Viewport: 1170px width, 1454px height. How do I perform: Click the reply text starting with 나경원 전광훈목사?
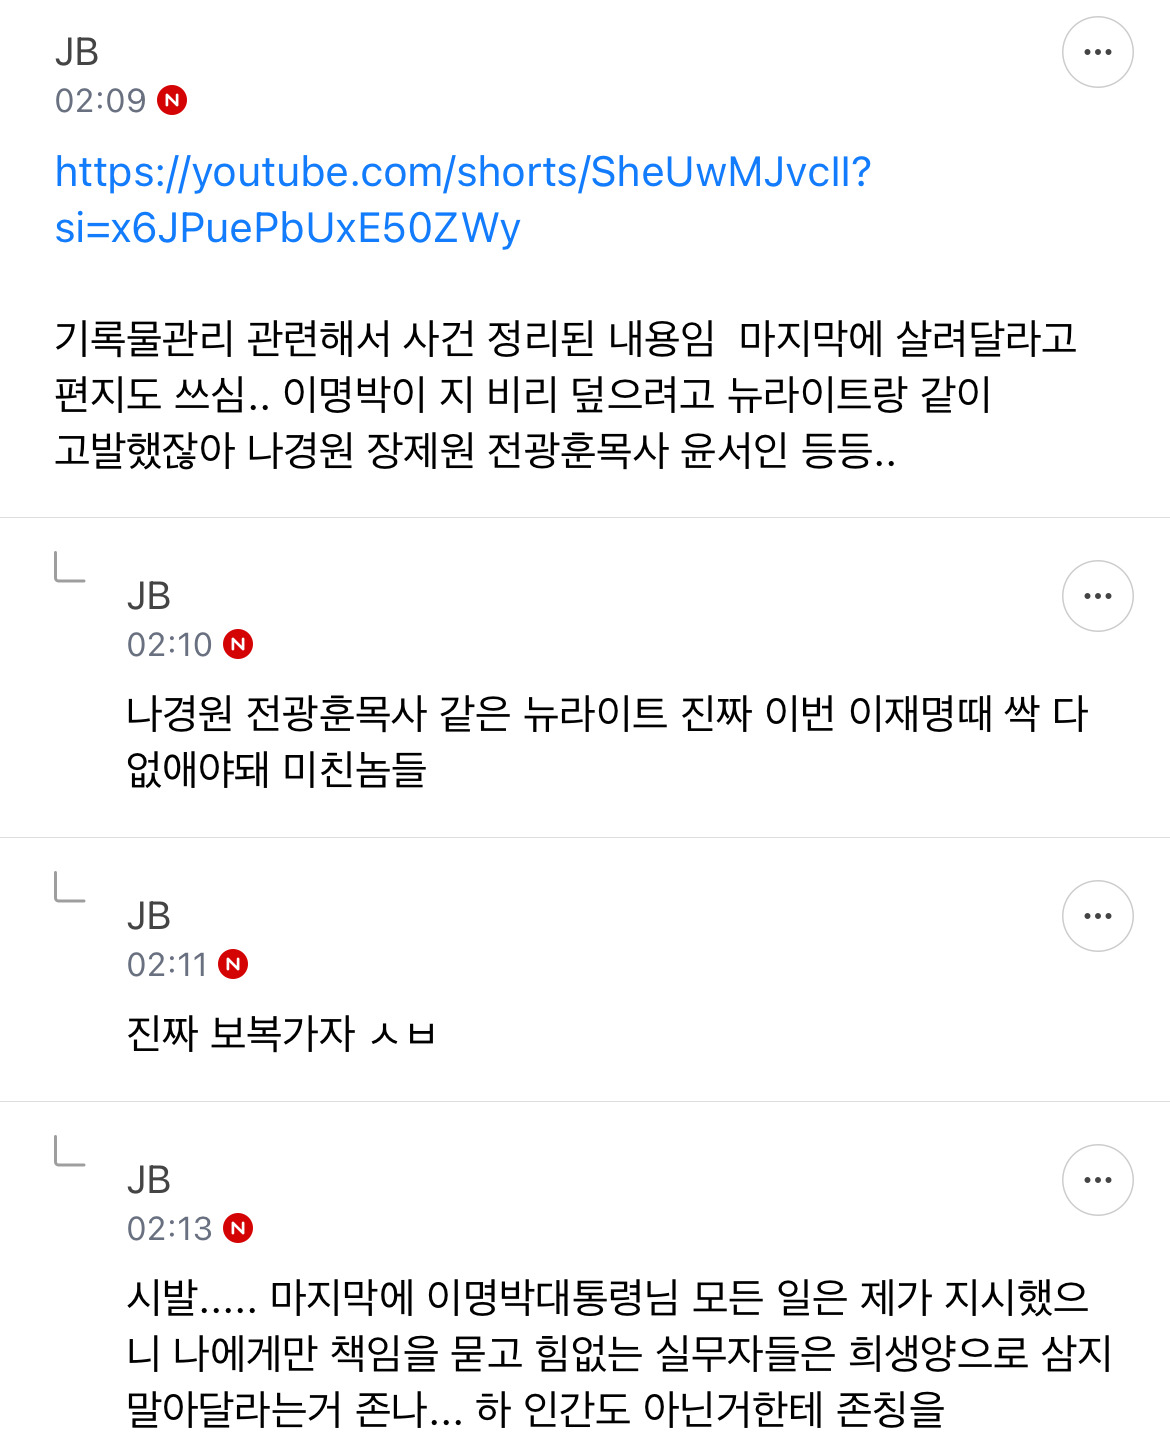tap(607, 741)
